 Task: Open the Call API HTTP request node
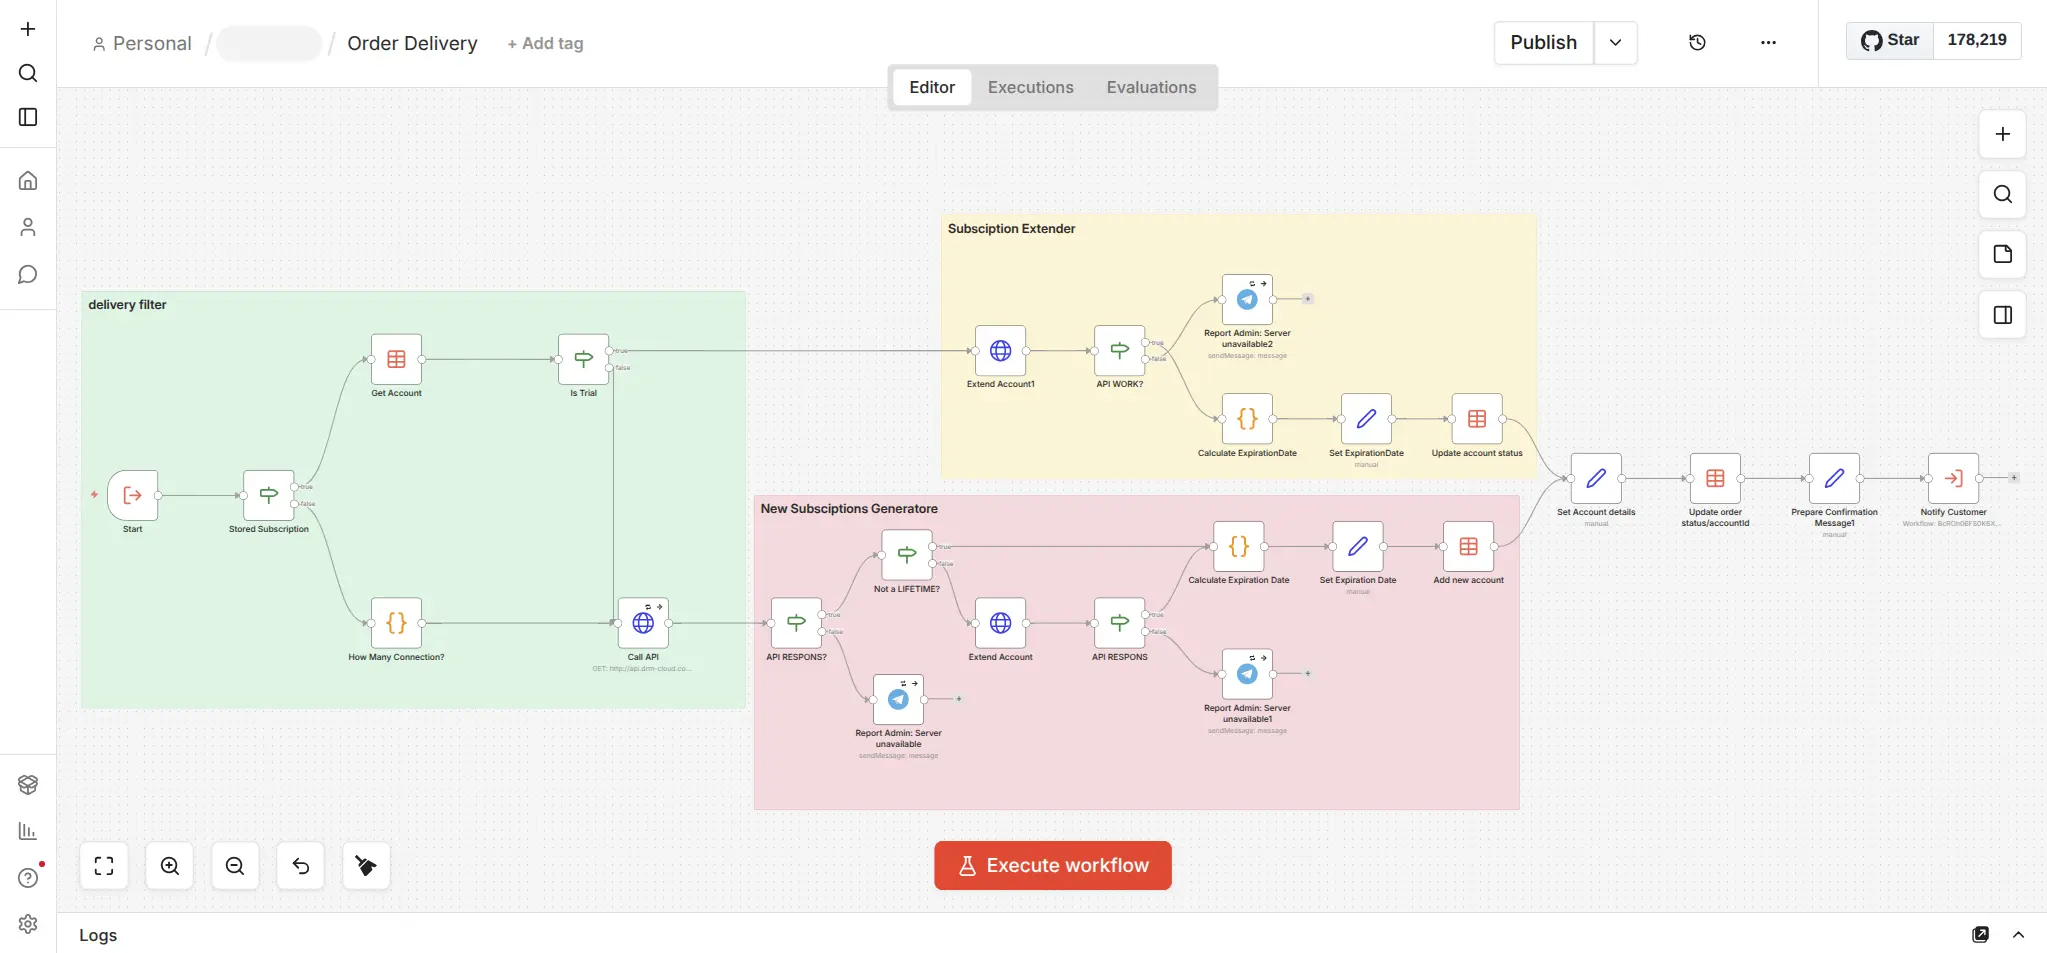643,623
